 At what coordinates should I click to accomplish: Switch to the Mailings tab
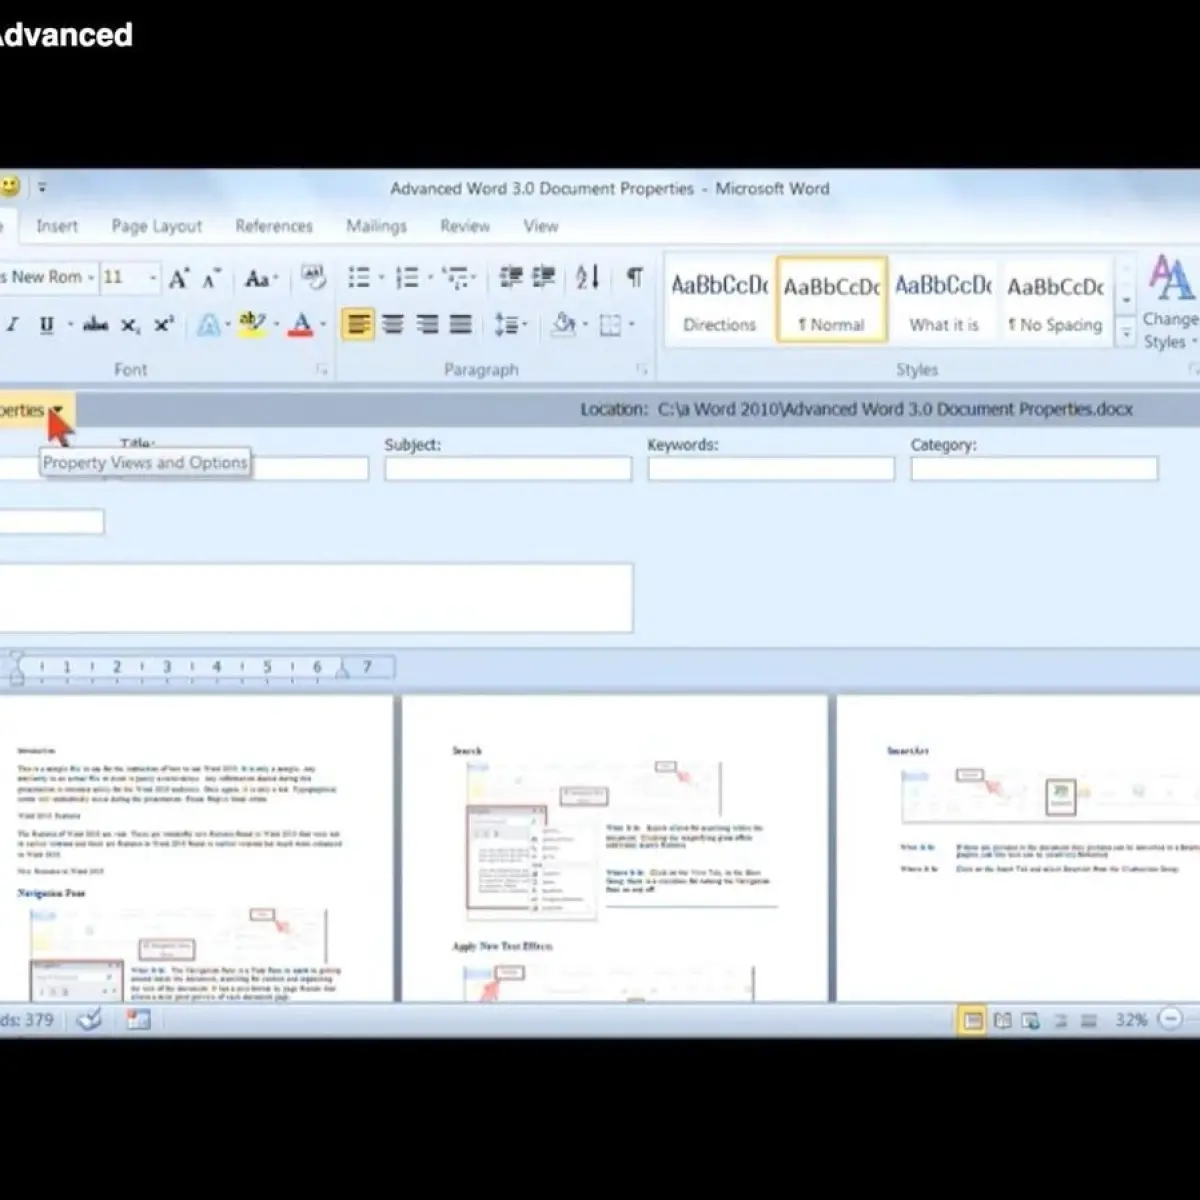pos(377,226)
